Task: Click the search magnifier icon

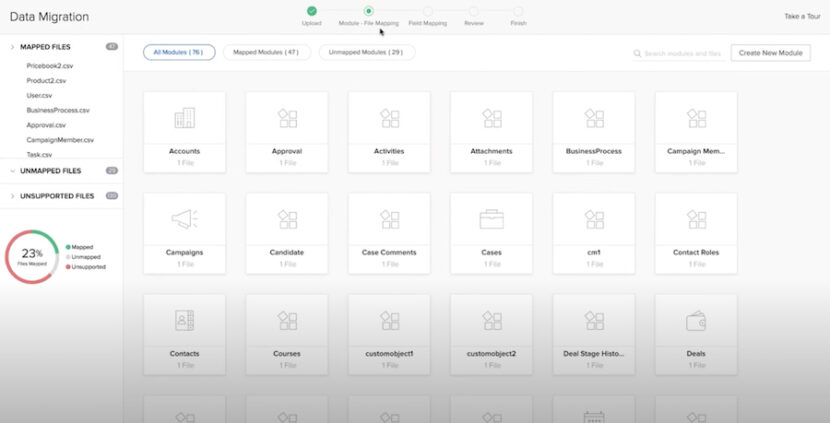Action: 637,53
